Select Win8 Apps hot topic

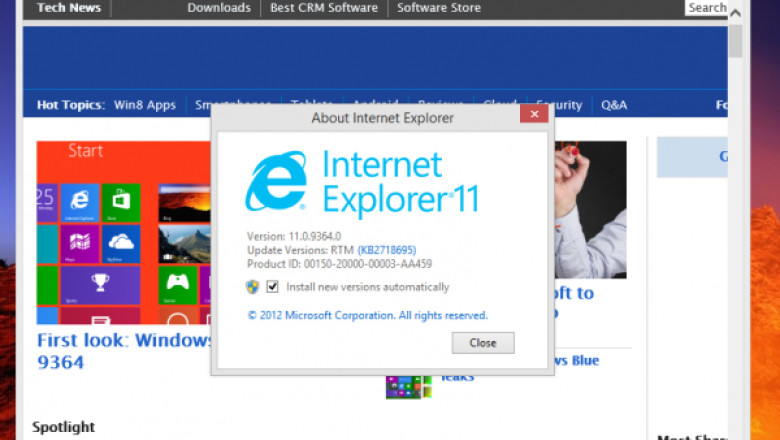(x=145, y=105)
